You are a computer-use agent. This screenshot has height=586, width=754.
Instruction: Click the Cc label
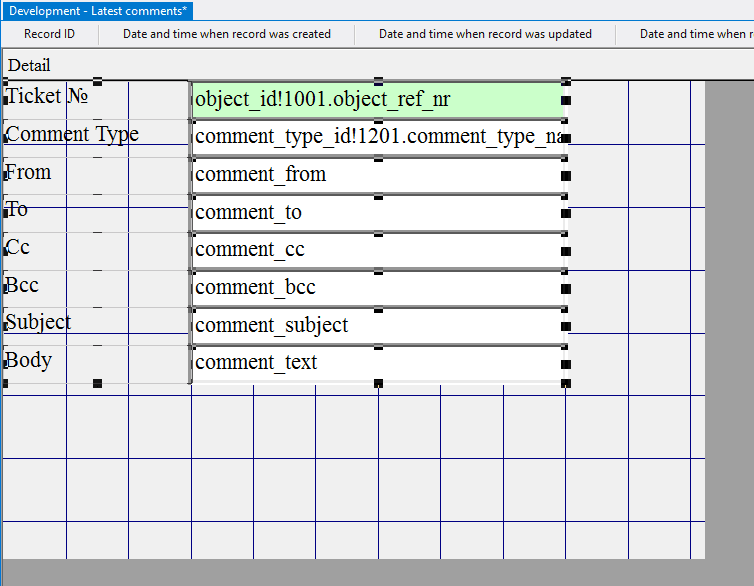[x=18, y=247]
